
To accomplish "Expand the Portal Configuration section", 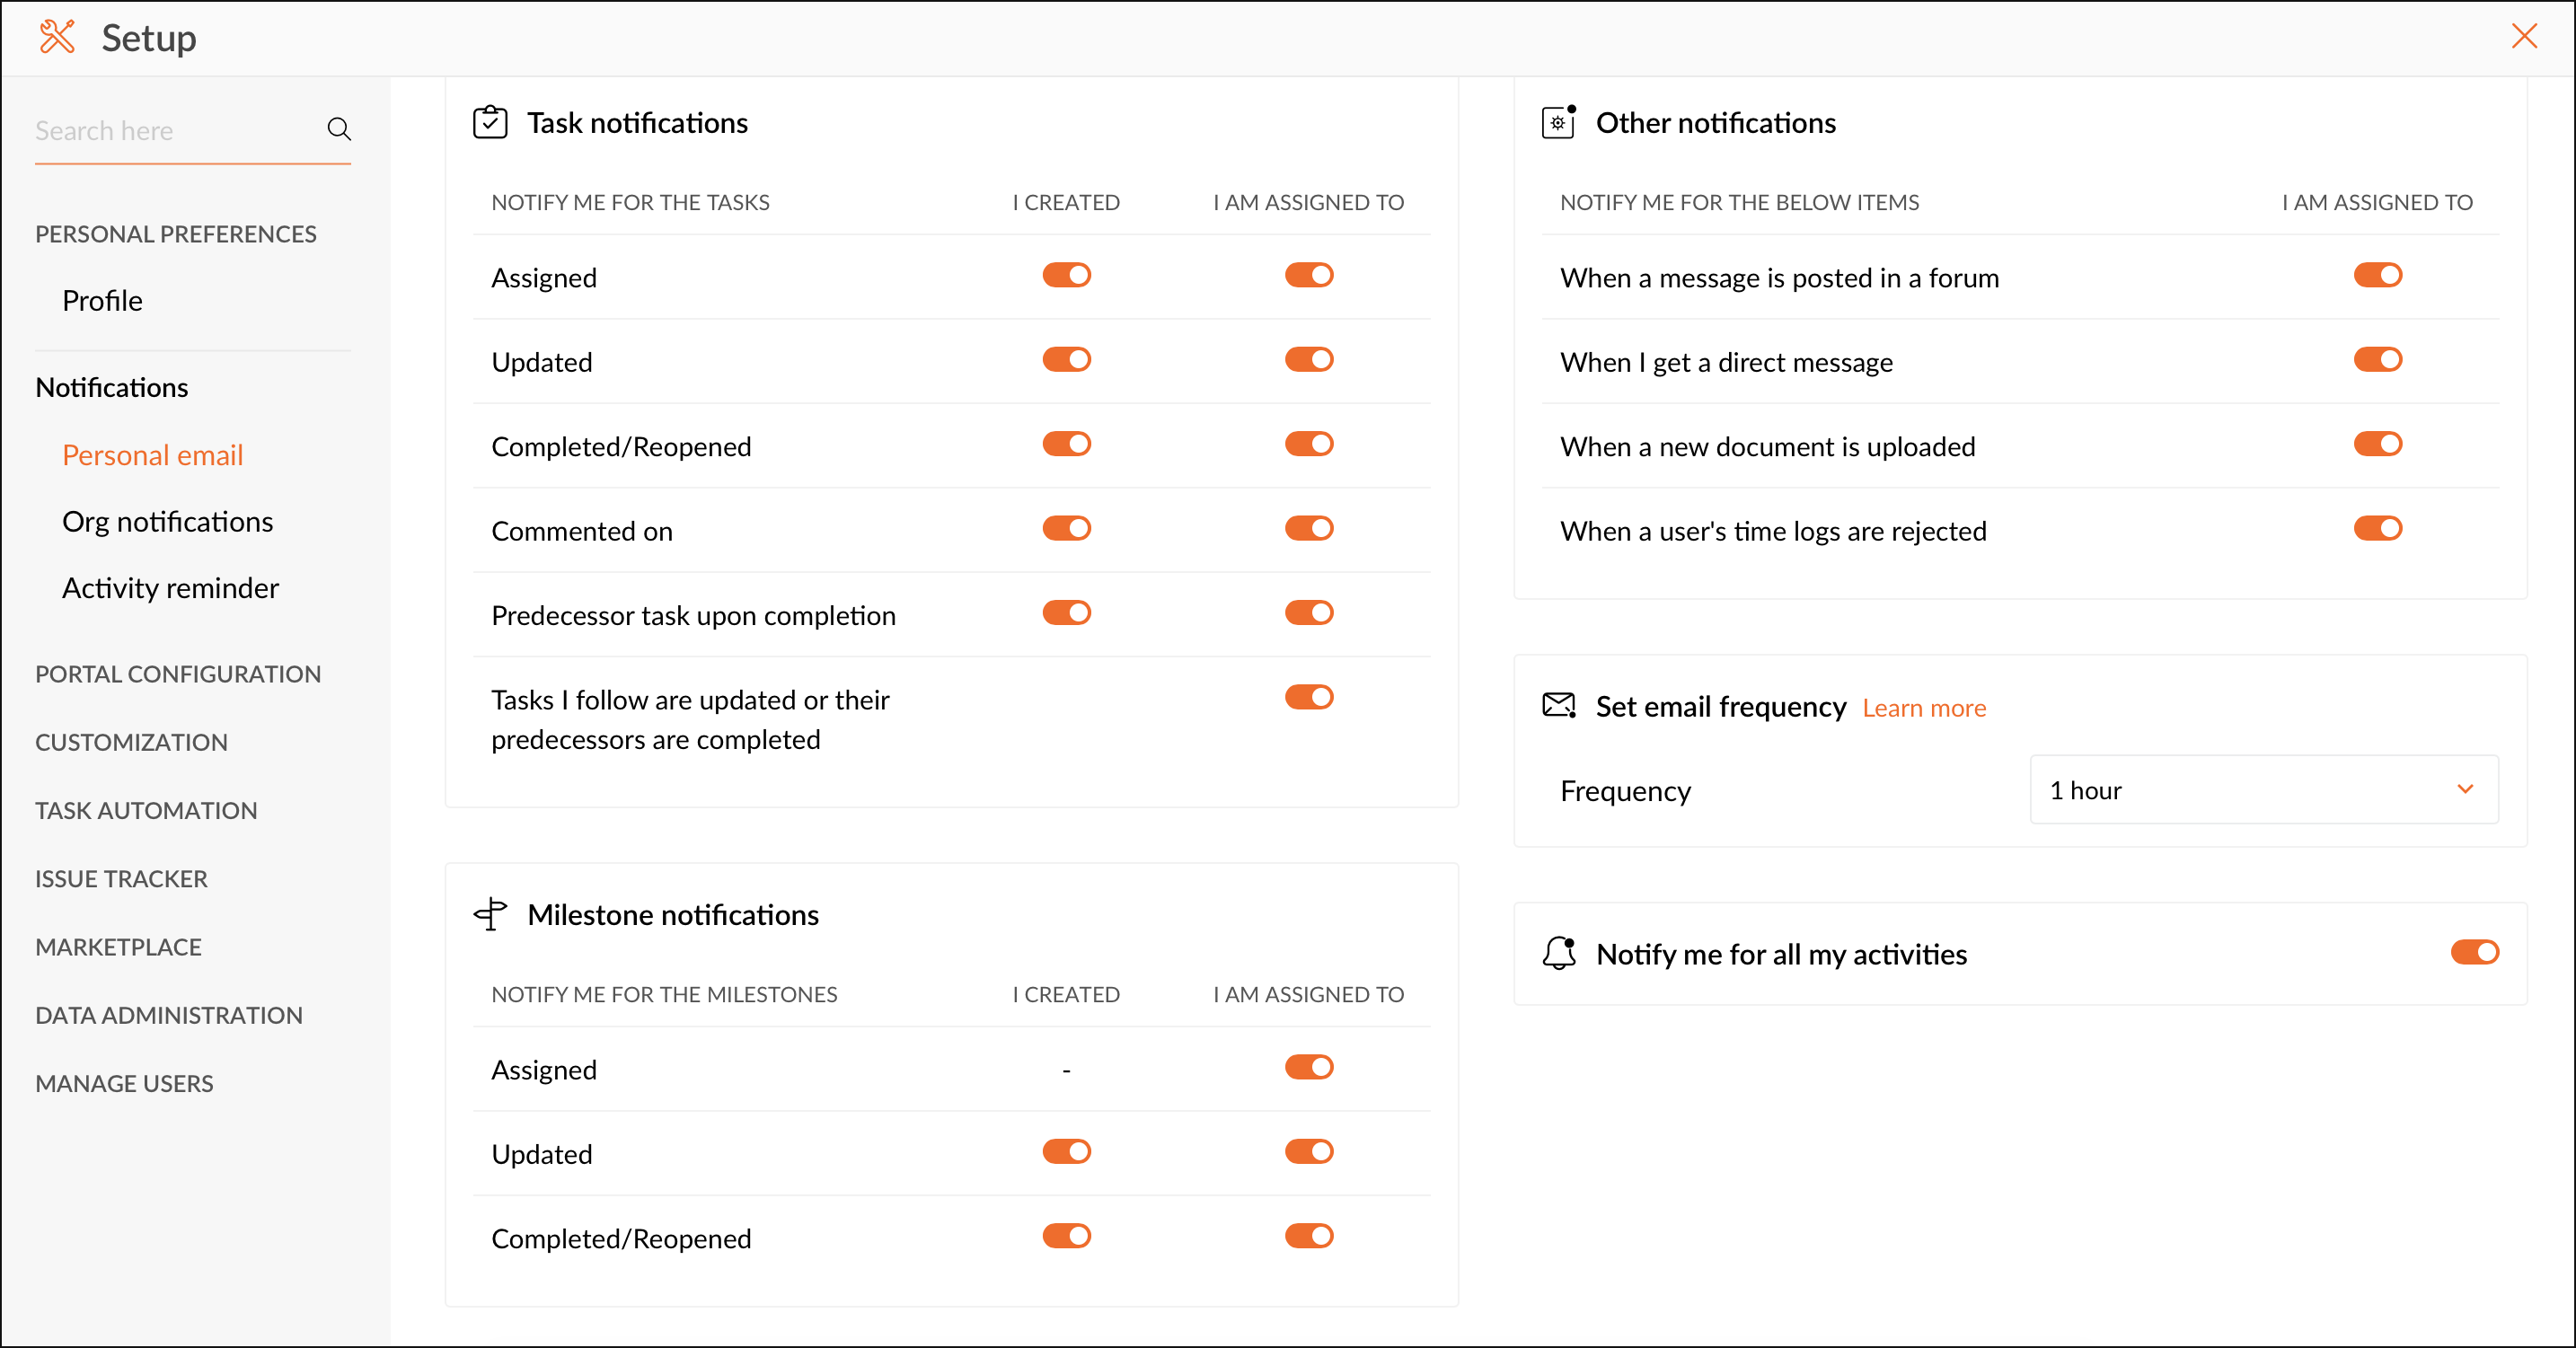I will pos(178,674).
